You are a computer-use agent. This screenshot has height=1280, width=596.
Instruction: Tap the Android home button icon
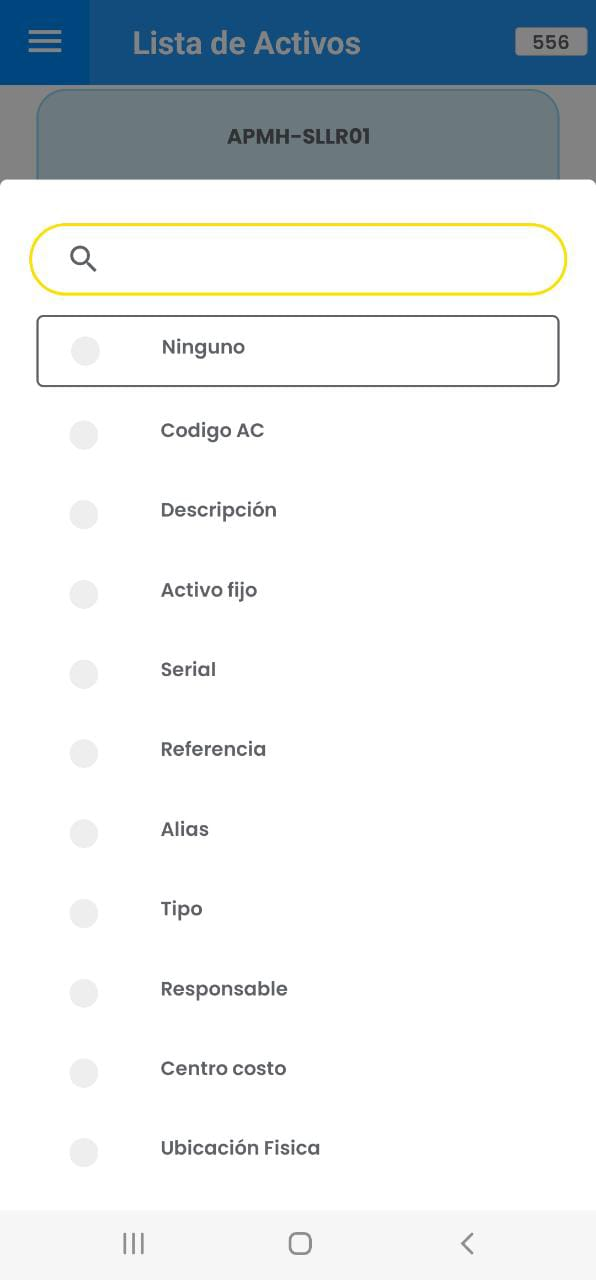pos(300,1243)
